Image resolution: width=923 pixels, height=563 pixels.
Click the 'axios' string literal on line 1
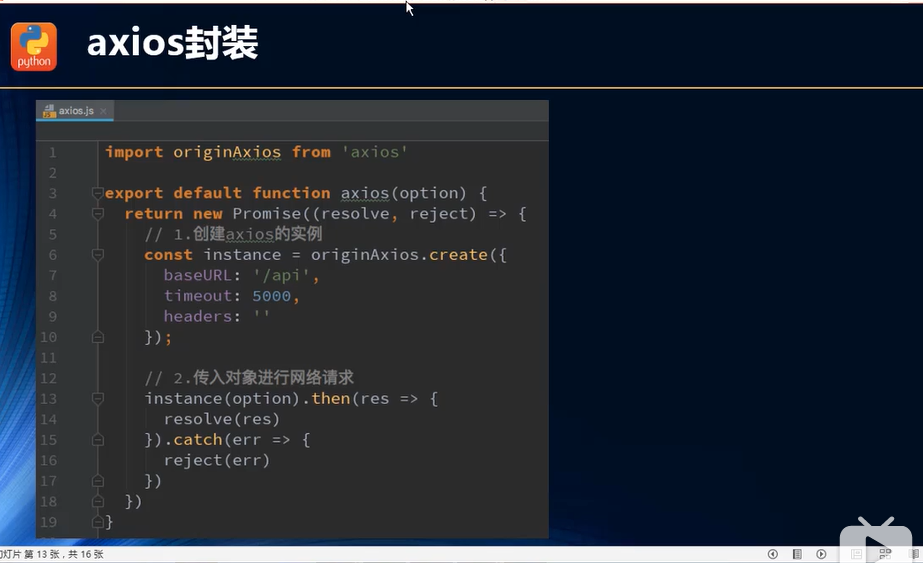(375, 152)
